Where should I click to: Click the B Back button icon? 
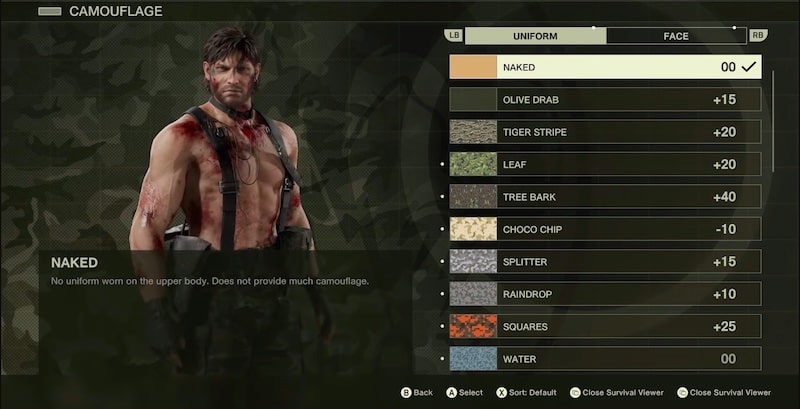click(x=406, y=393)
